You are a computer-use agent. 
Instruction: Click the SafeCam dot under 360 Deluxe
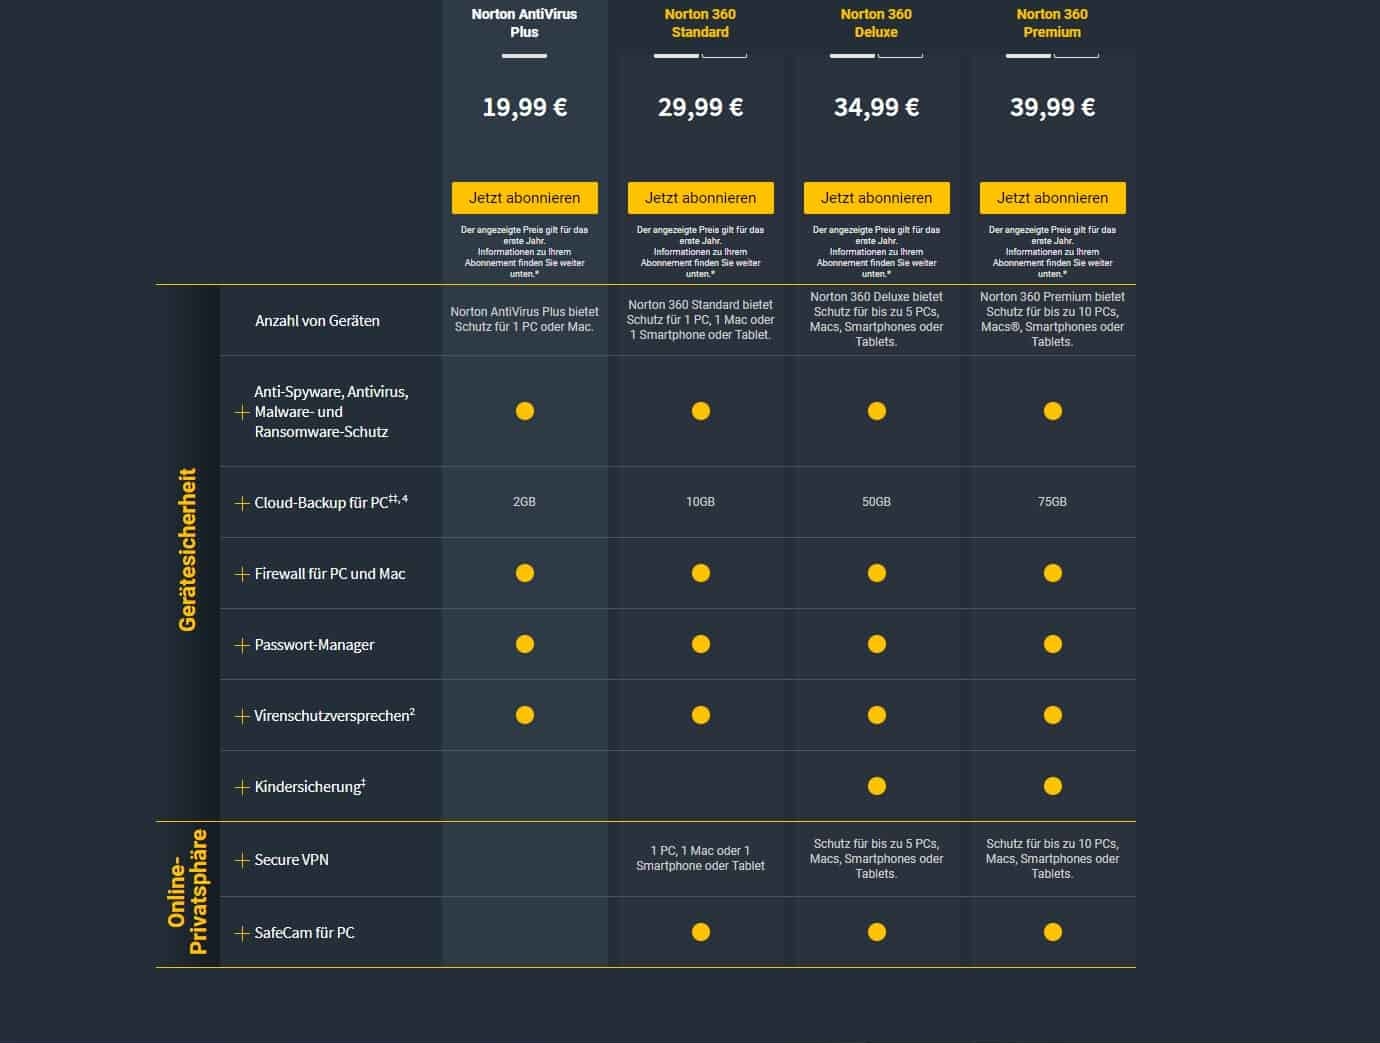click(876, 932)
